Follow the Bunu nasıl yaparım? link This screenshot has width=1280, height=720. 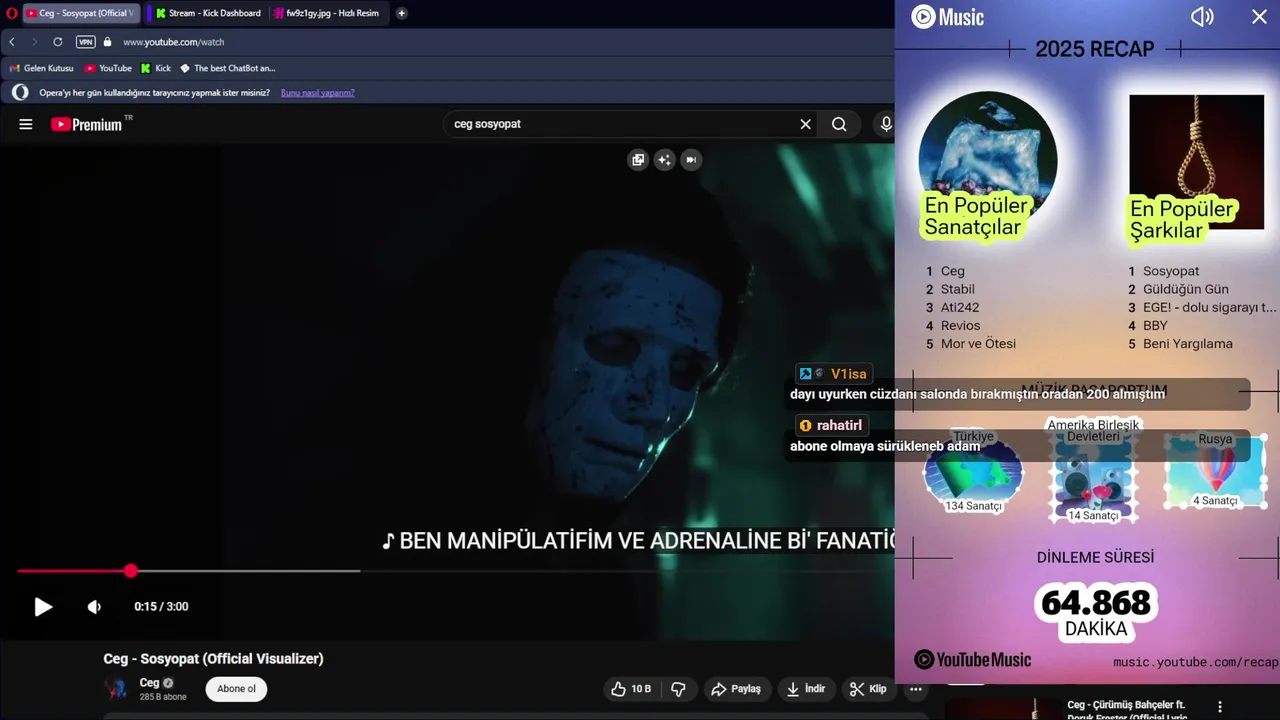[x=317, y=93]
